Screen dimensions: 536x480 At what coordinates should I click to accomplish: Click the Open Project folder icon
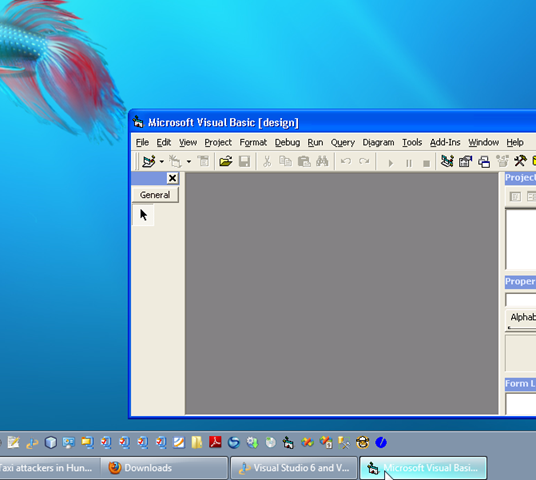click(x=226, y=161)
